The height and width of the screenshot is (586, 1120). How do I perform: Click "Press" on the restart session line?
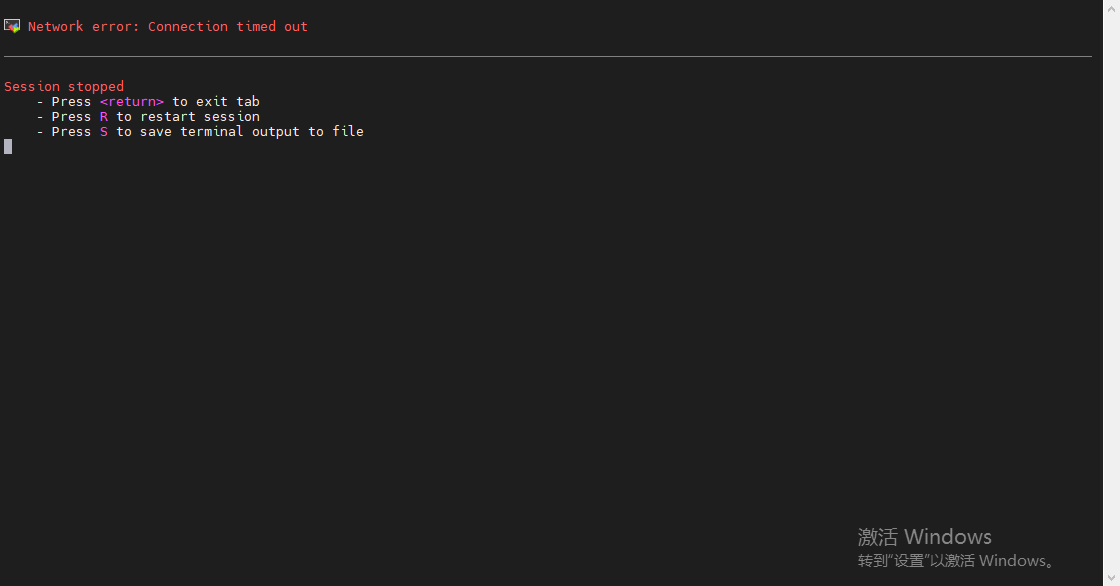click(x=71, y=117)
